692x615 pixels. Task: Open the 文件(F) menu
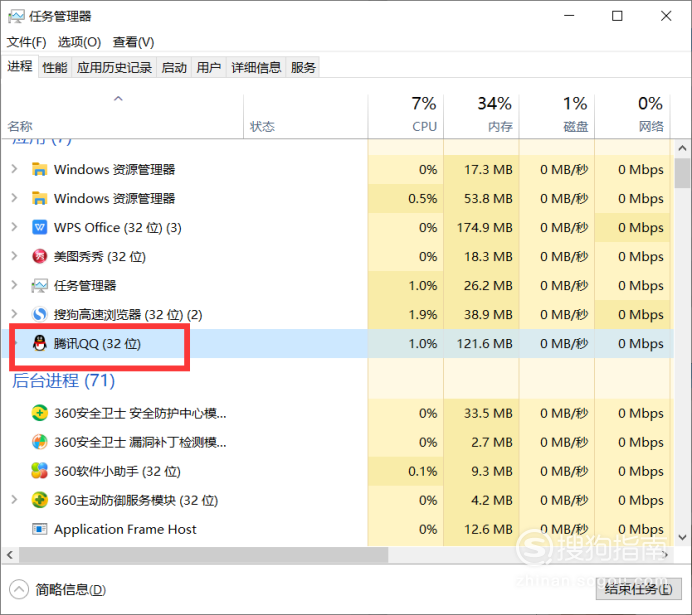(x=26, y=42)
